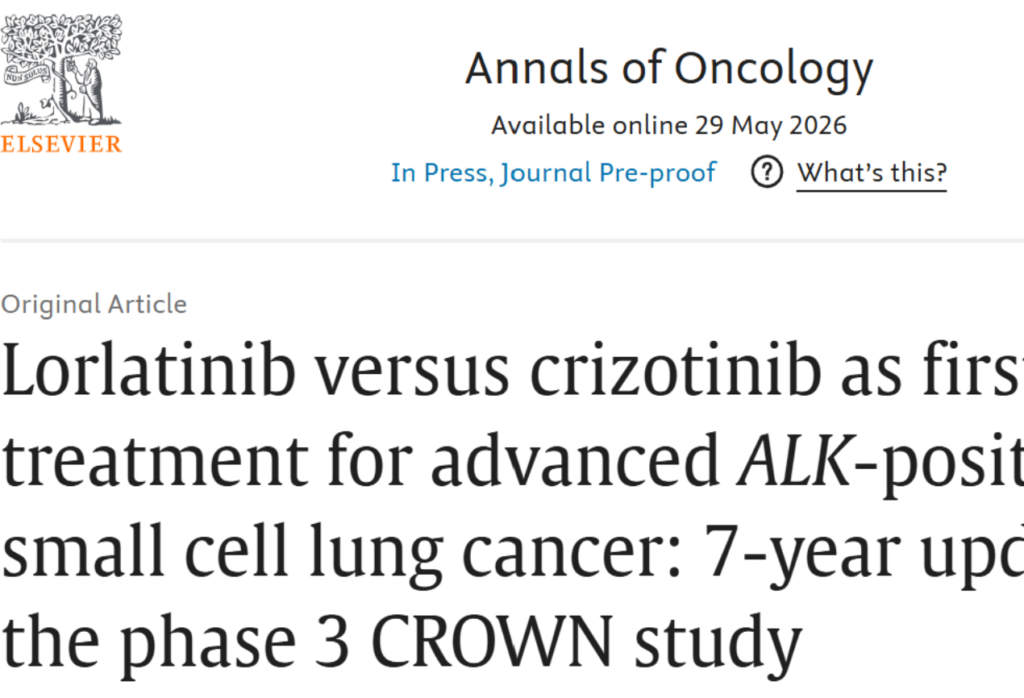
Task: Click the word Lorlatinib in the title
Action: coord(149,370)
